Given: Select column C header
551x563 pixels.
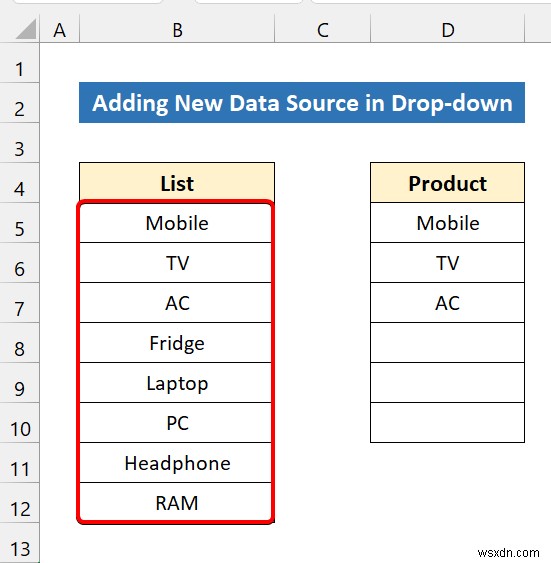Looking at the screenshot, I should pyautogui.click(x=322, y=30).
